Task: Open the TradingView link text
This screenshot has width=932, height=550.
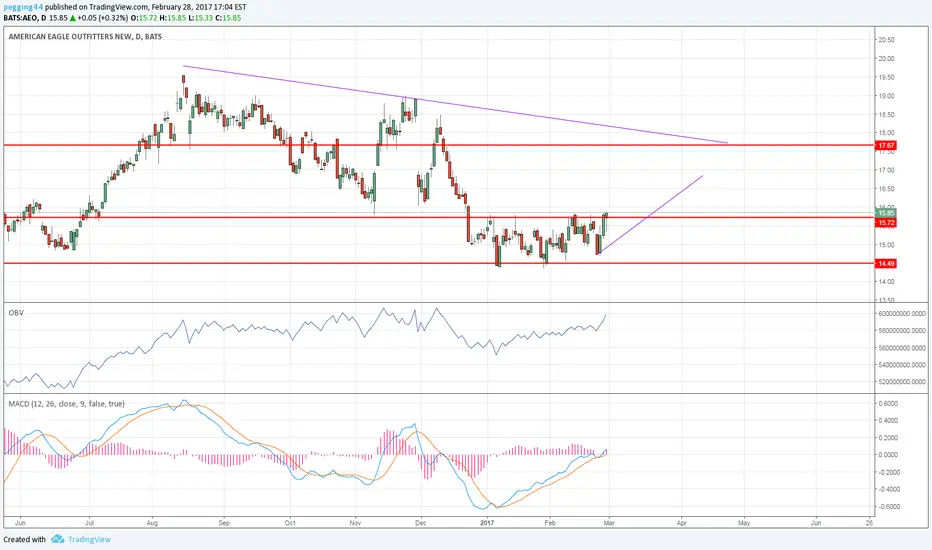Action: coord(89,539)
